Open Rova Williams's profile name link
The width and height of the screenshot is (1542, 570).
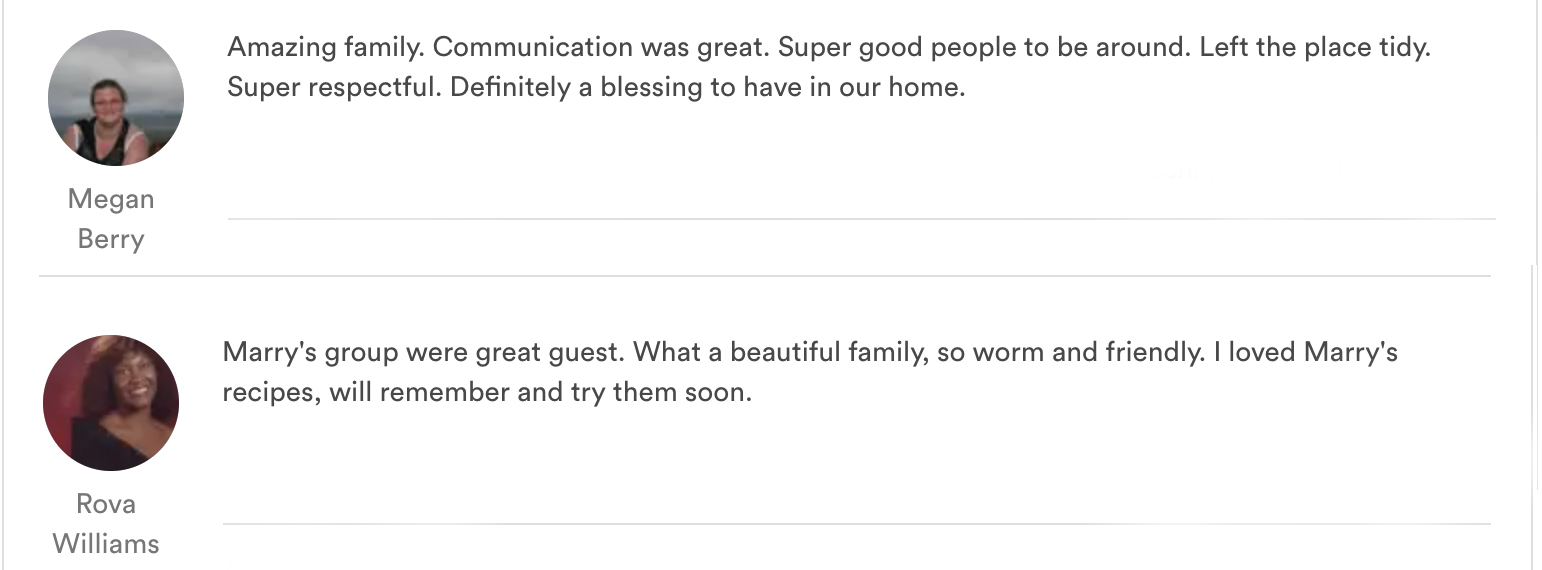click(106, 524)
